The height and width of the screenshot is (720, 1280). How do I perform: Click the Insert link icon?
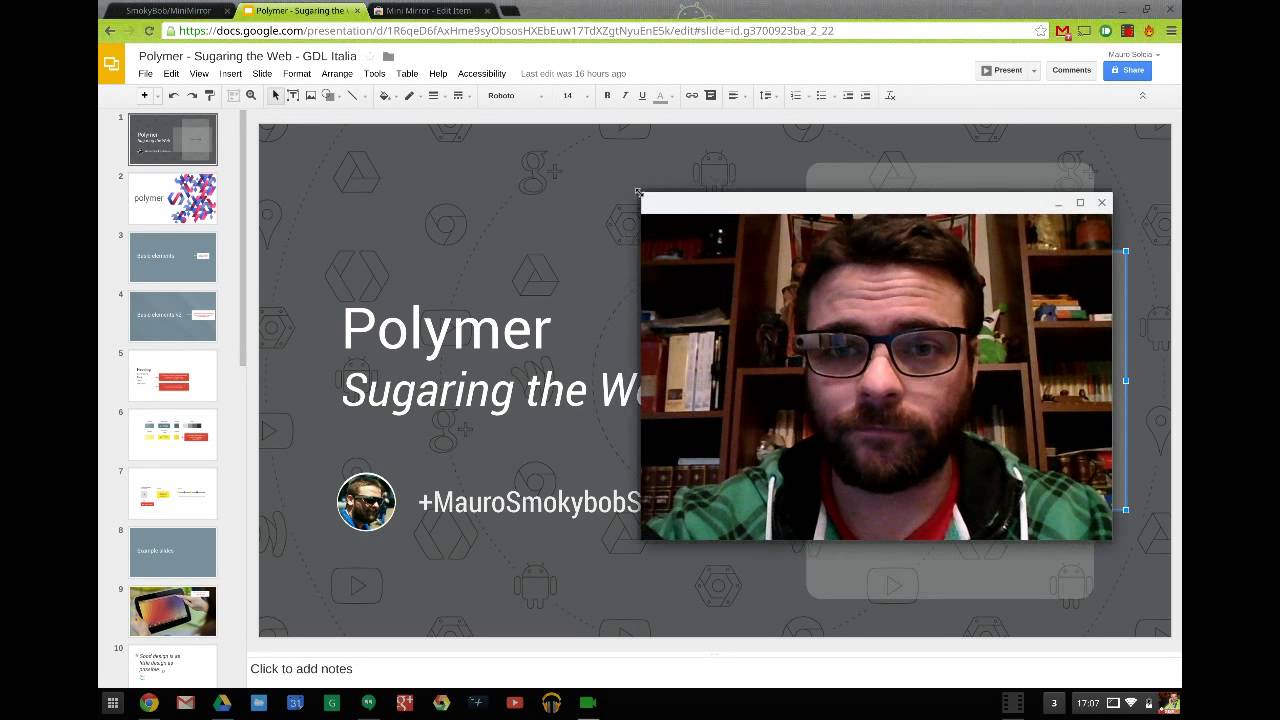692,96
